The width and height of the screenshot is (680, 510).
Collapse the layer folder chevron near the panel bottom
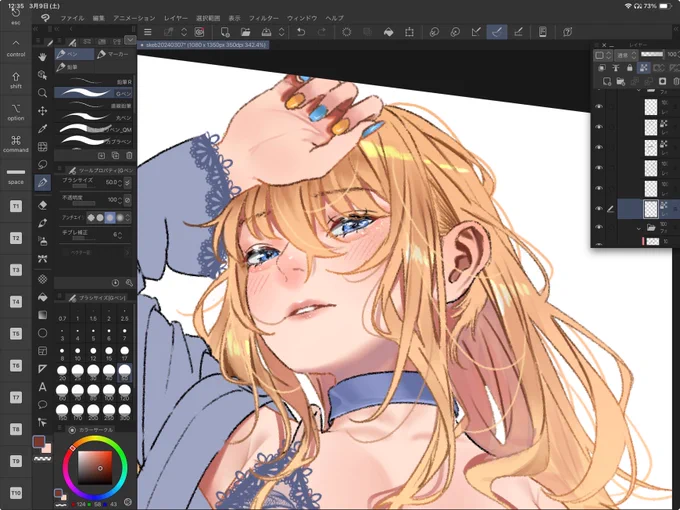click(638, 228)
